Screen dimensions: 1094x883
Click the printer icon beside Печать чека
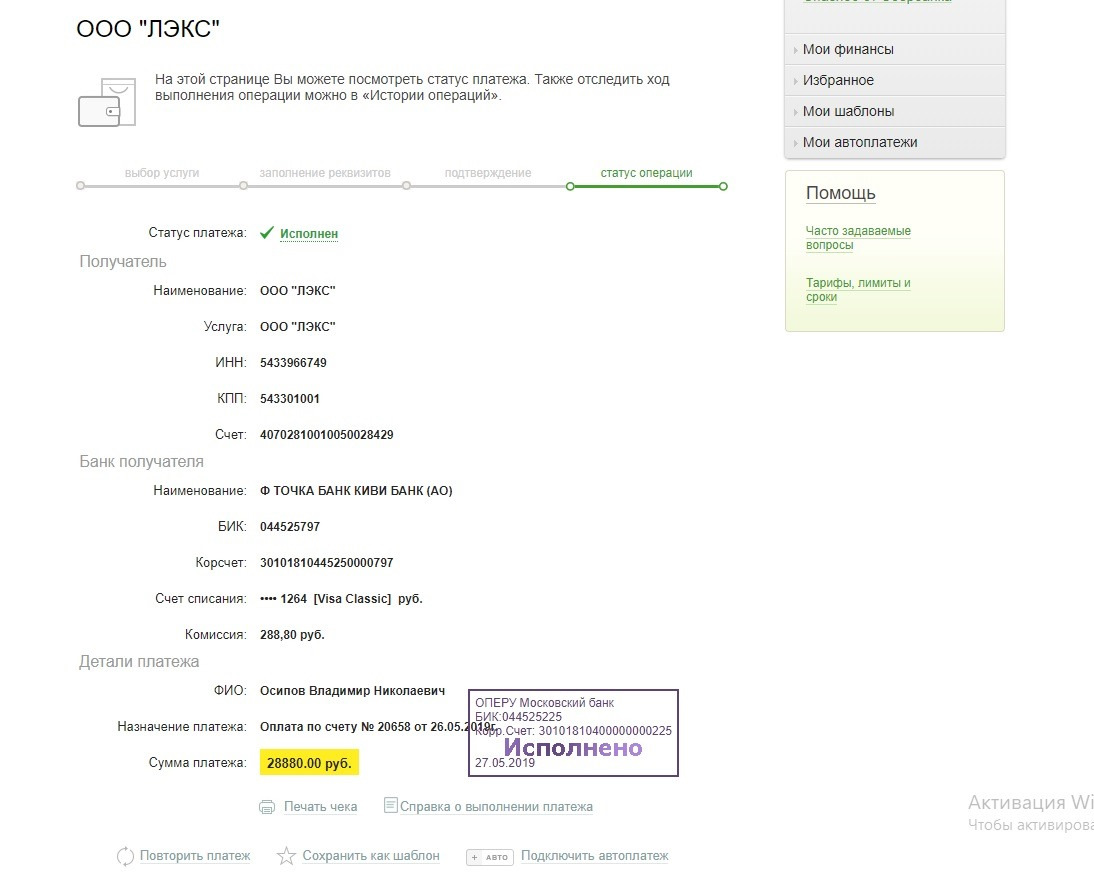coord(267,807)
